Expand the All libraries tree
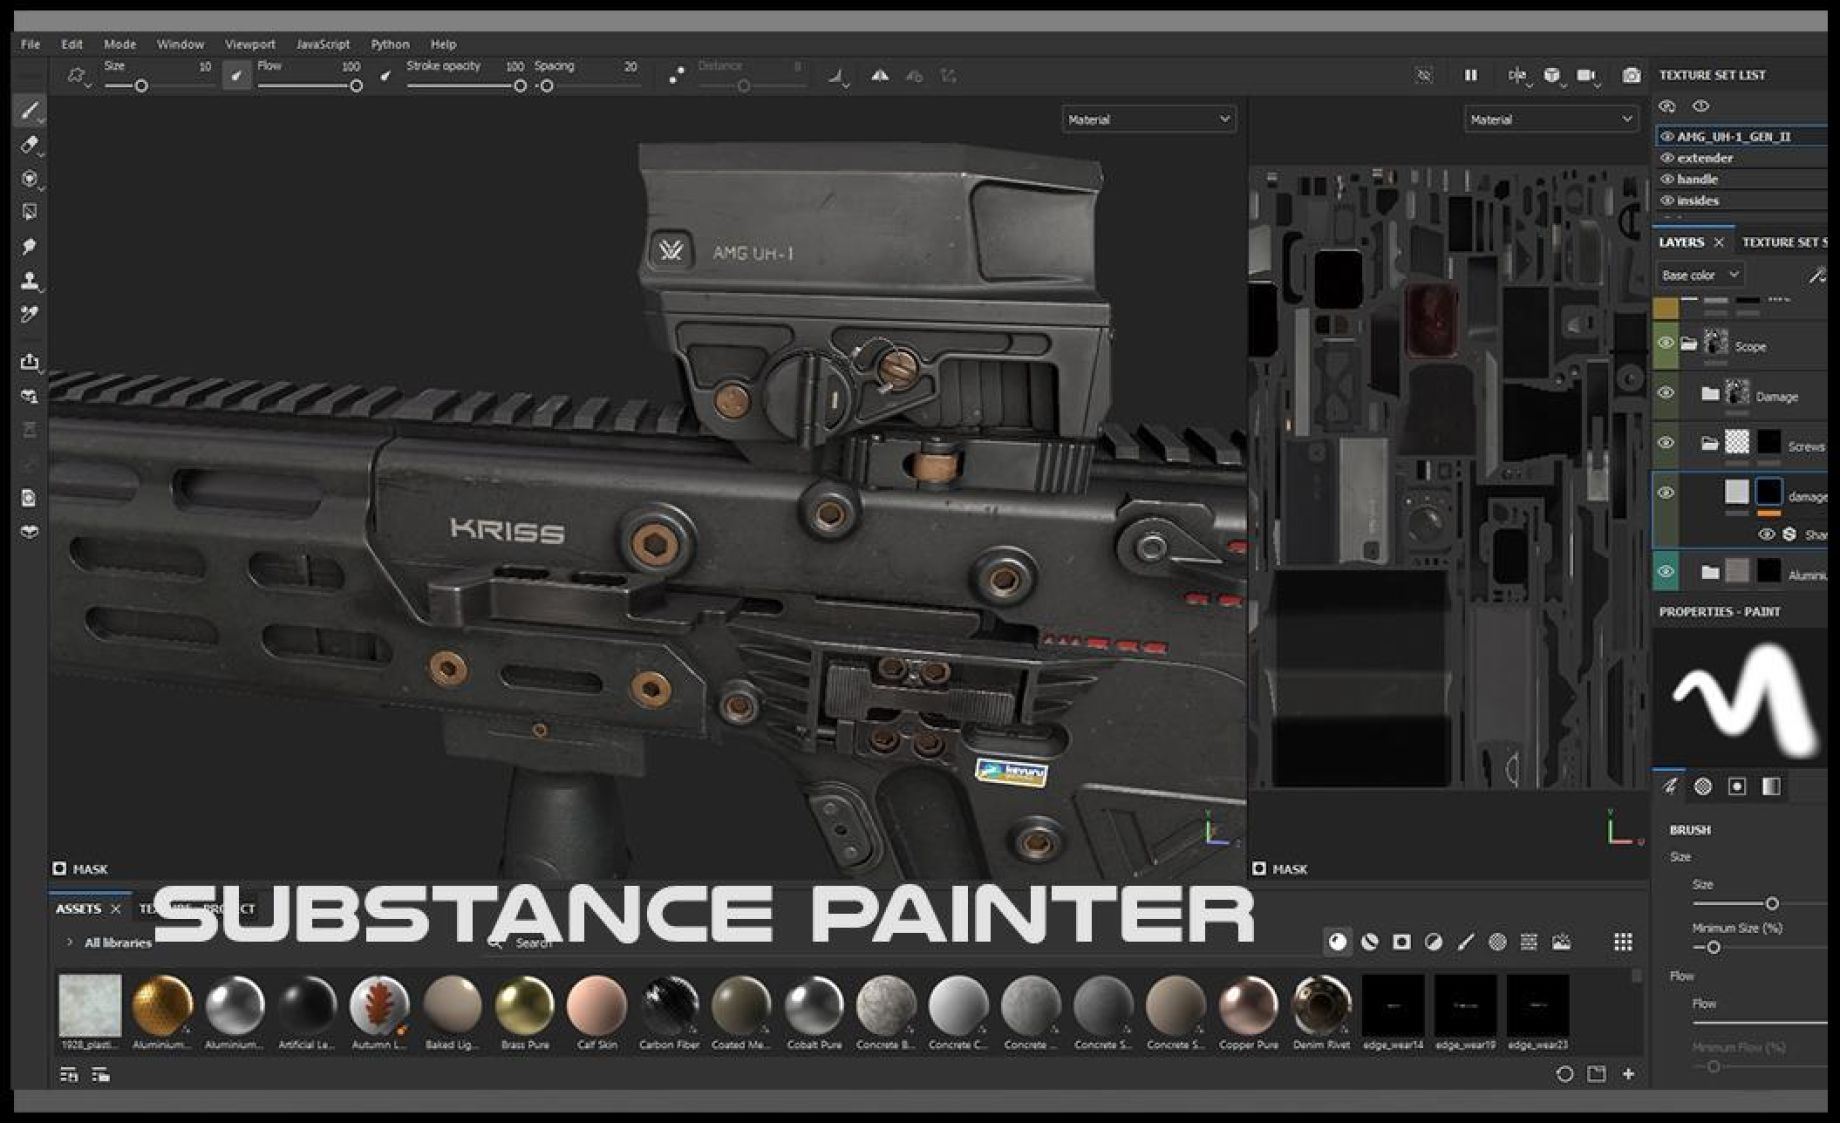 [x=69, y=942]
